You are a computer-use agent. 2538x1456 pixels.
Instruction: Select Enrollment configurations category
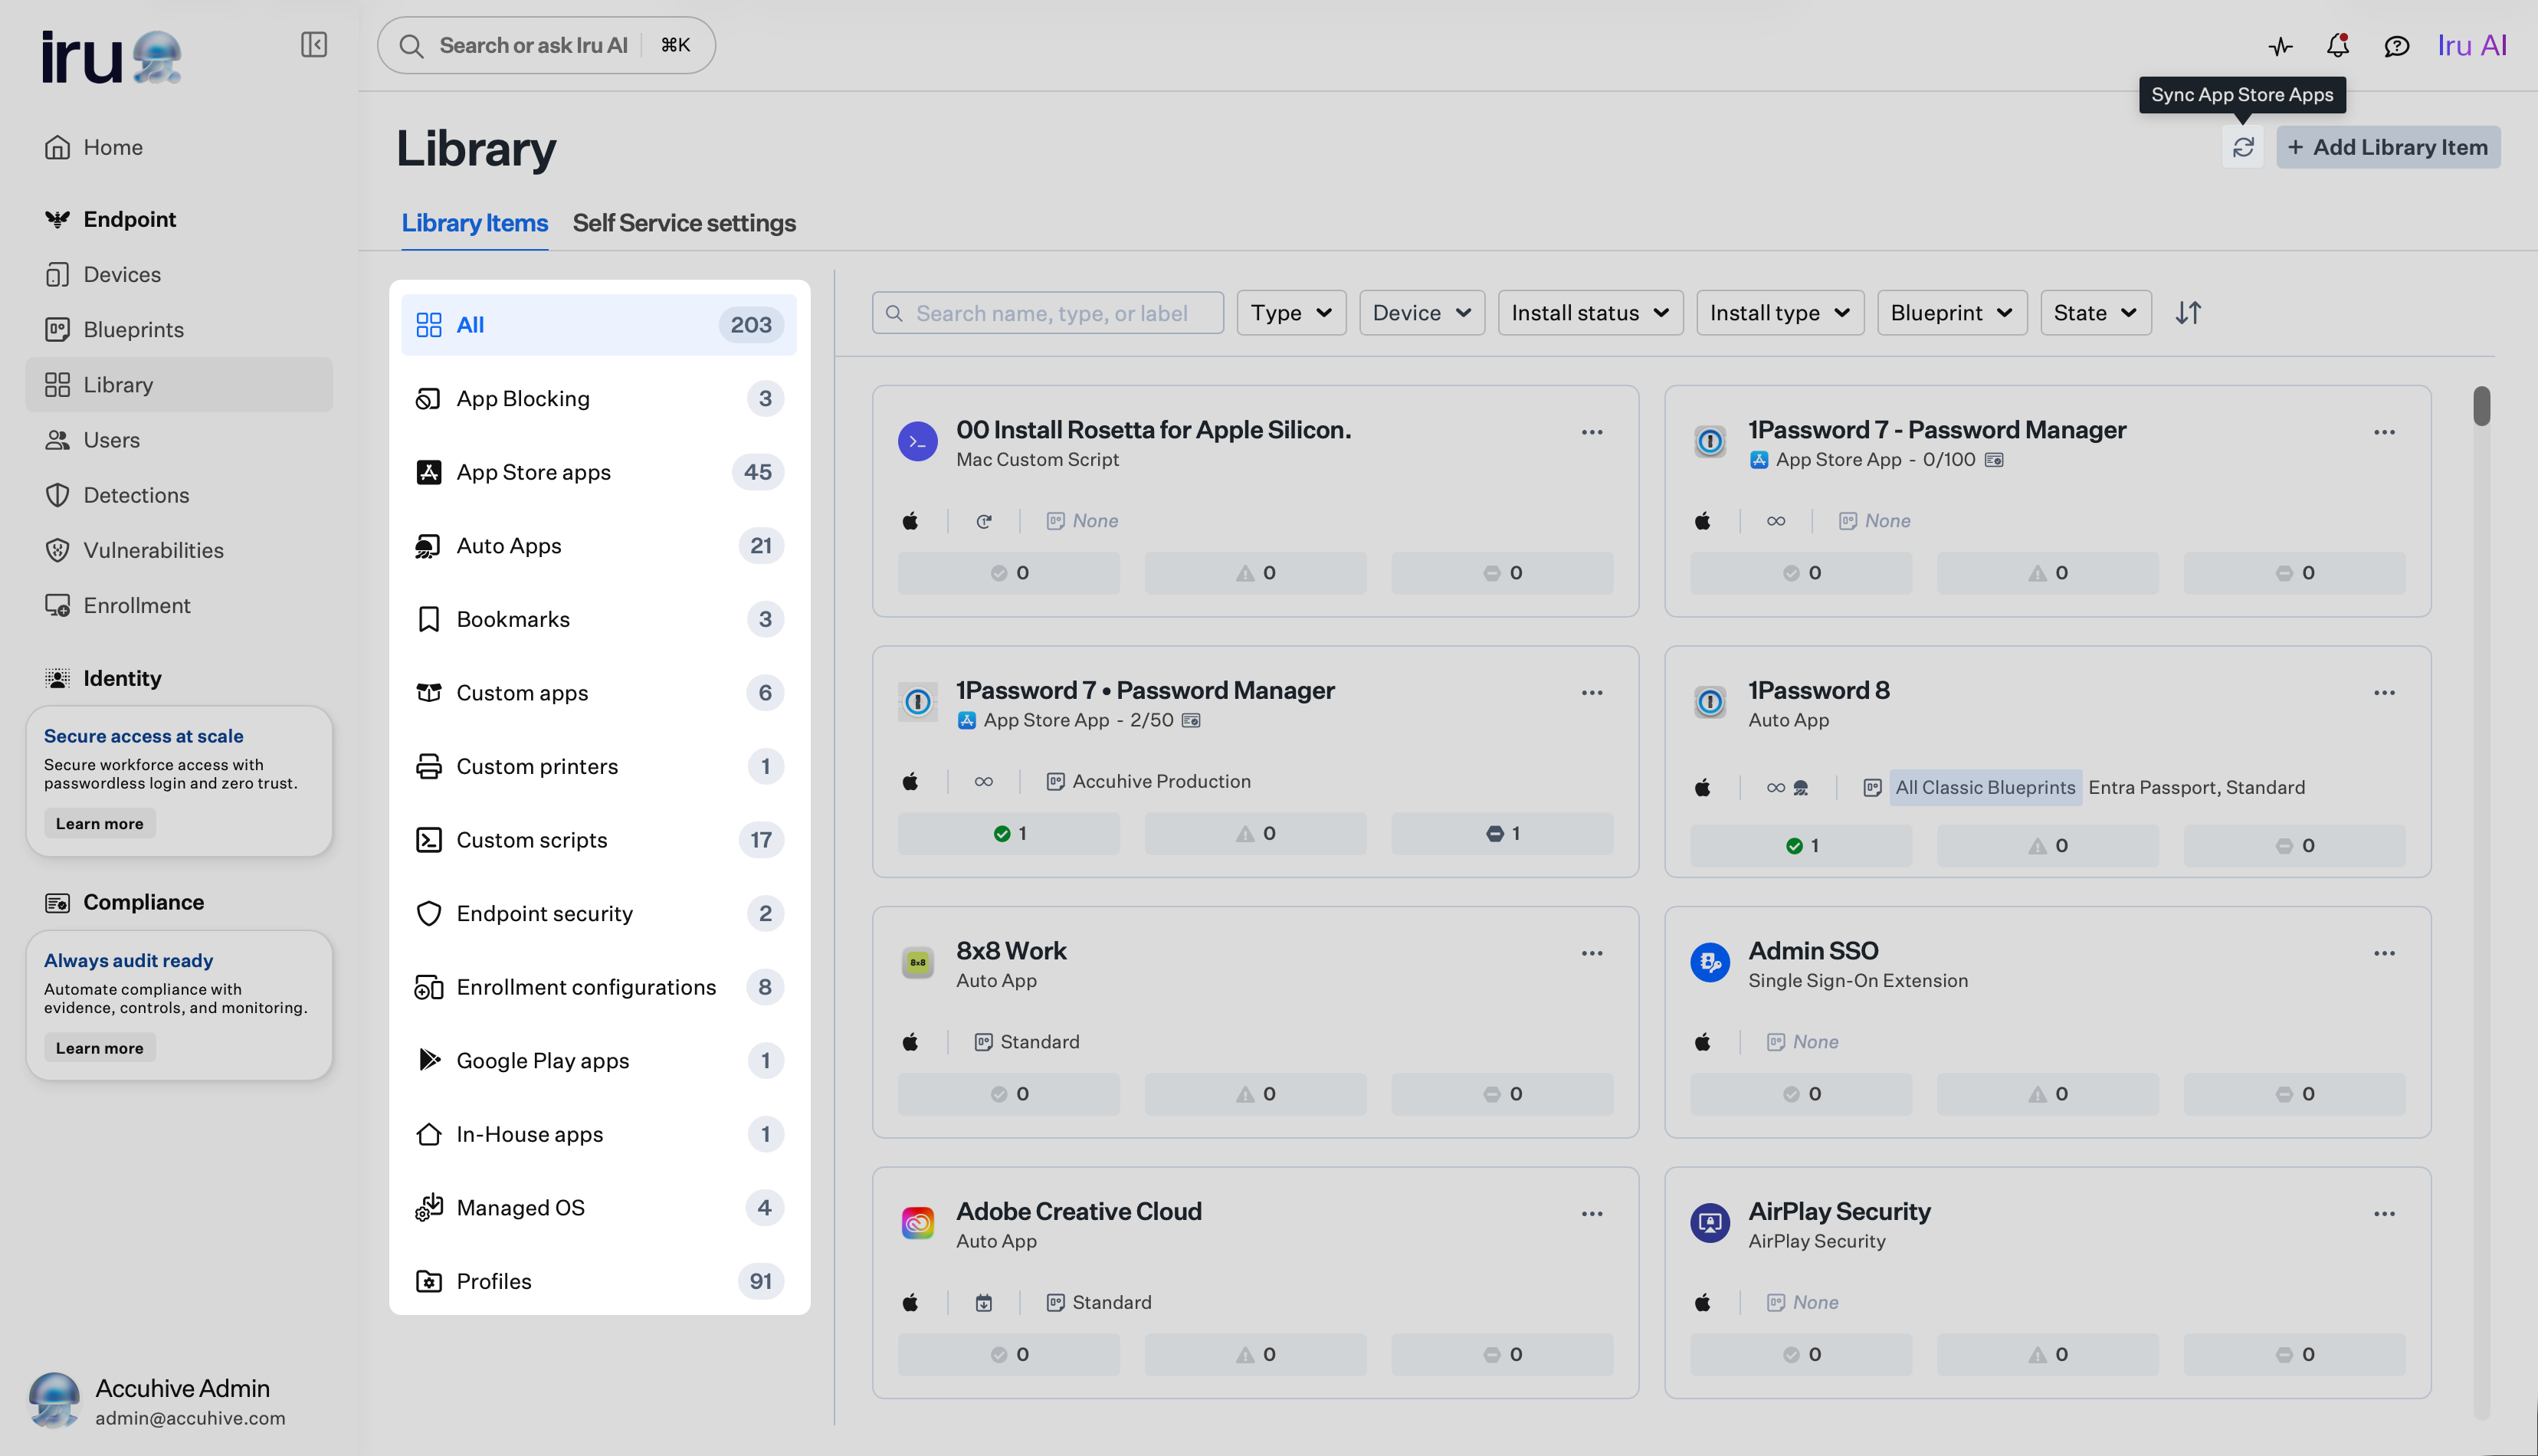(x=598, y=987)
